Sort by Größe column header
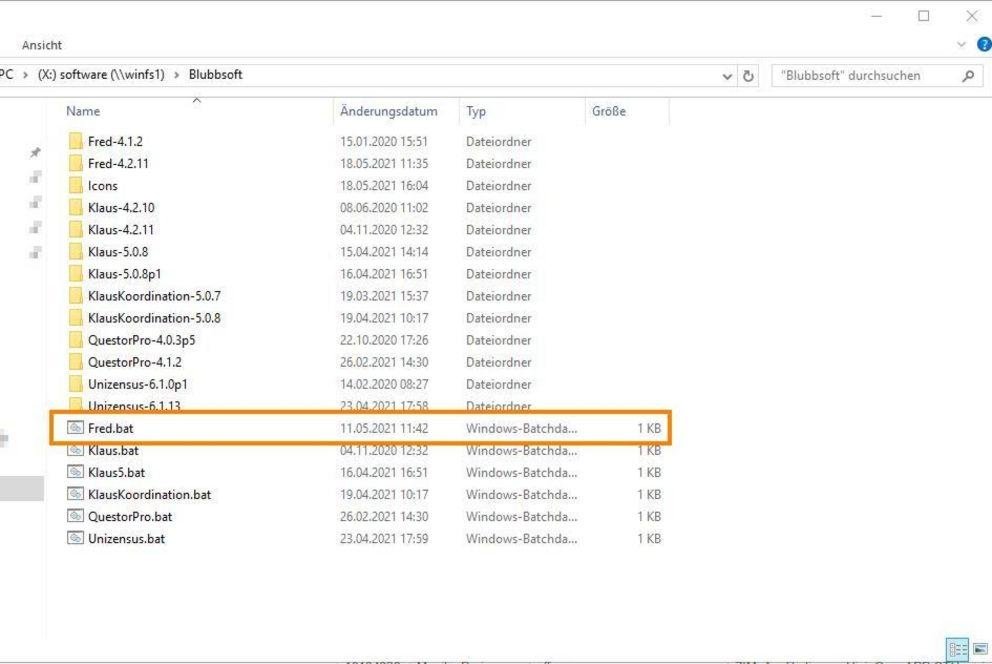This screenshot has width=992, height=664. point(609,111)
